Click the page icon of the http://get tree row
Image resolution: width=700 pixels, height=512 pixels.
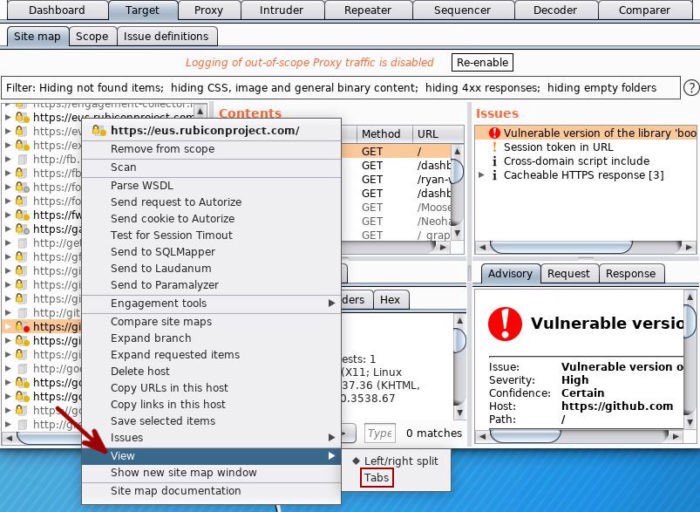coord(22,243)
